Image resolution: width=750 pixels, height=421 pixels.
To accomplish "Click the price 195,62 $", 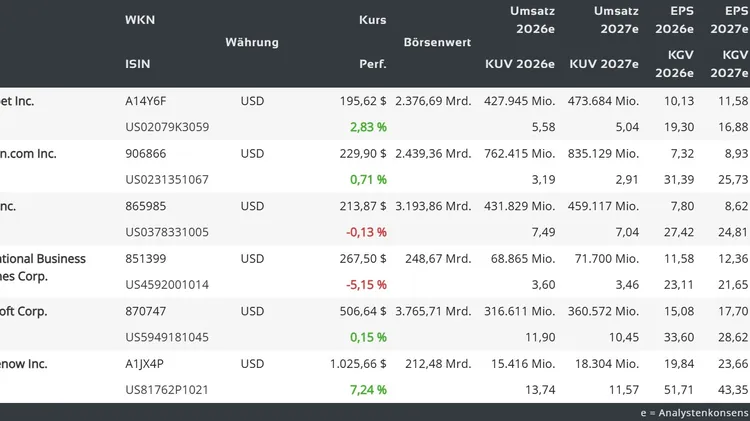I will 363,101.
